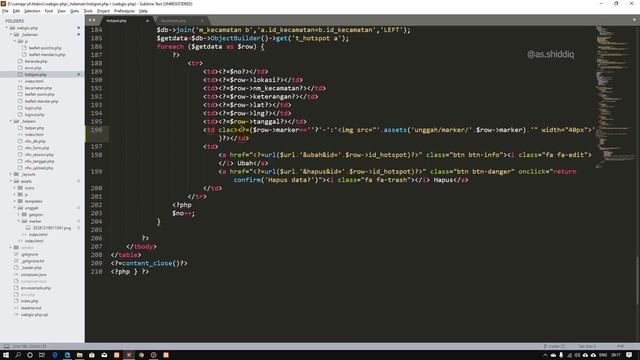
Task: Show hidden system tray icons
Action: pyautogui.click(x=545, y=355)
